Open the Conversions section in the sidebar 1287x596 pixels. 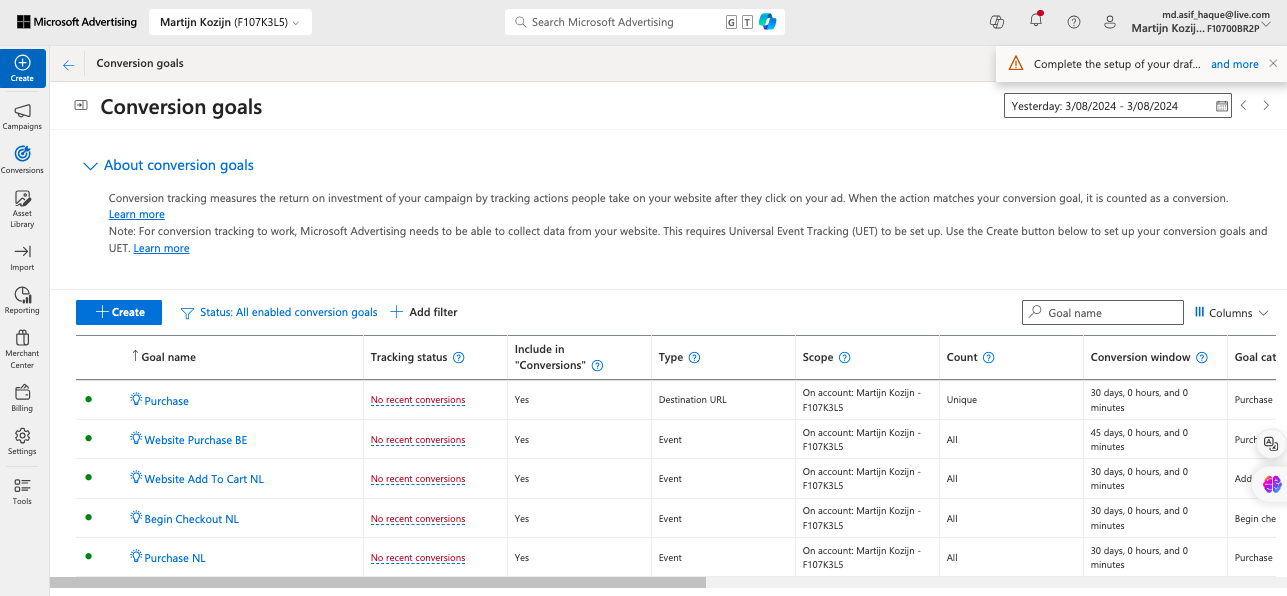tap(22, 160)
